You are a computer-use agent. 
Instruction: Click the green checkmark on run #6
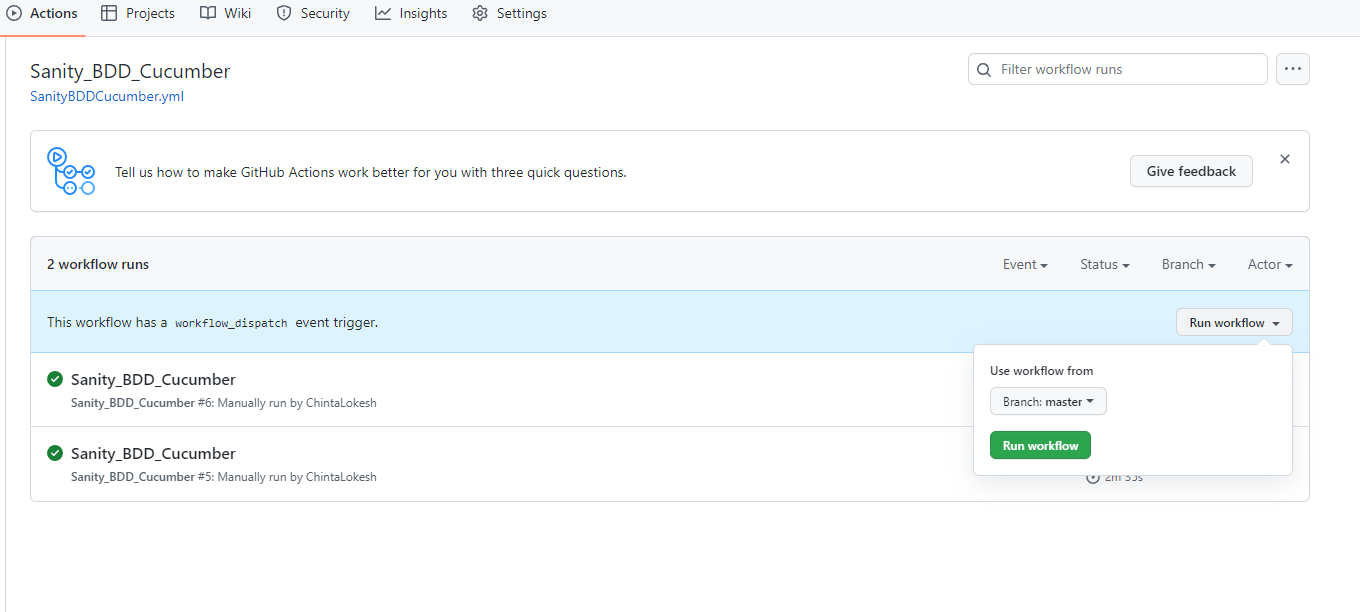pyautogui.click(x=55, y=379)
